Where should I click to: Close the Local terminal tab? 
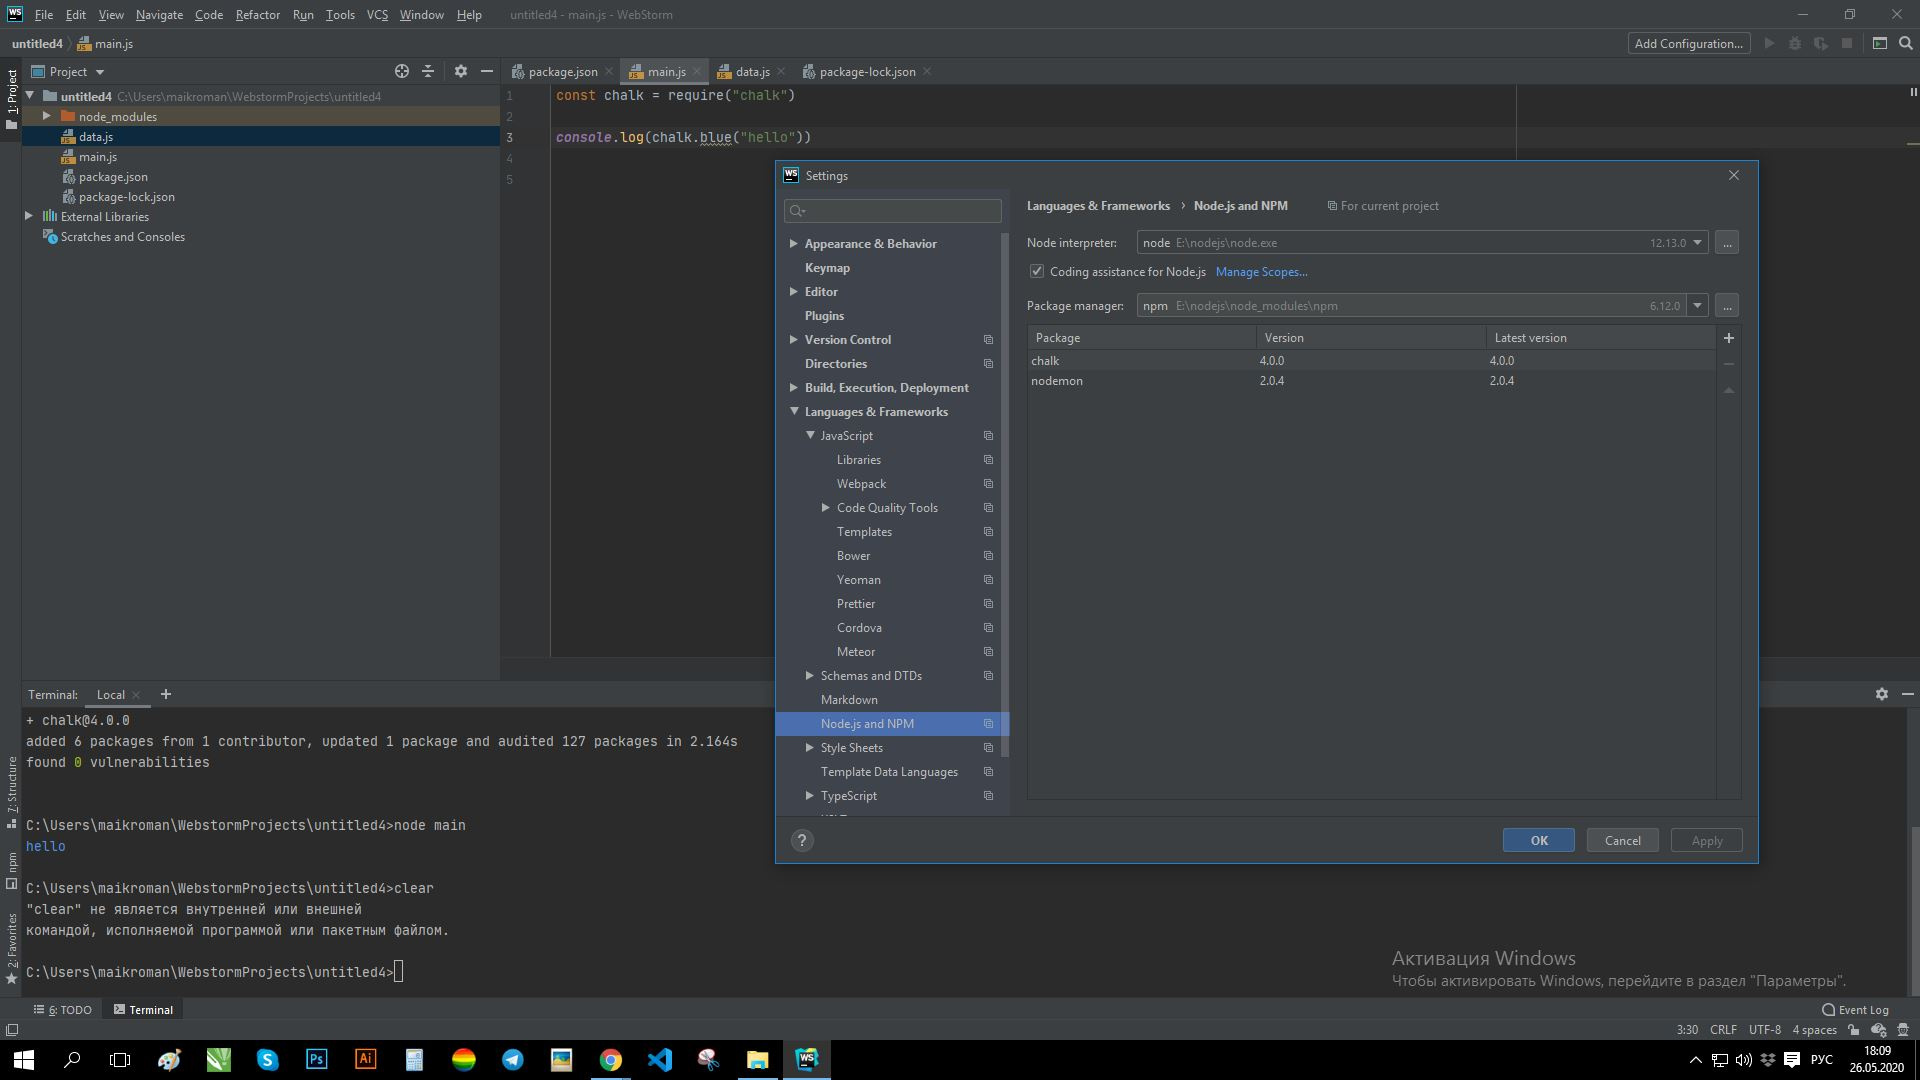[x=136, y=695]
